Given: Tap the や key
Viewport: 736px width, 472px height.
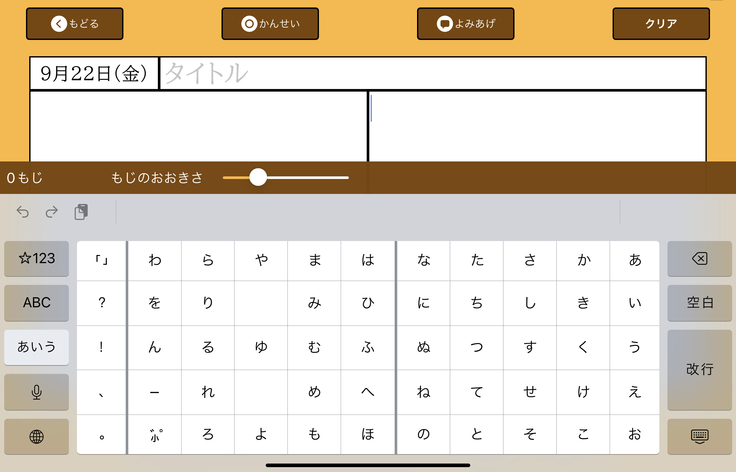Looking at the screenshot, I should point(261,260).
